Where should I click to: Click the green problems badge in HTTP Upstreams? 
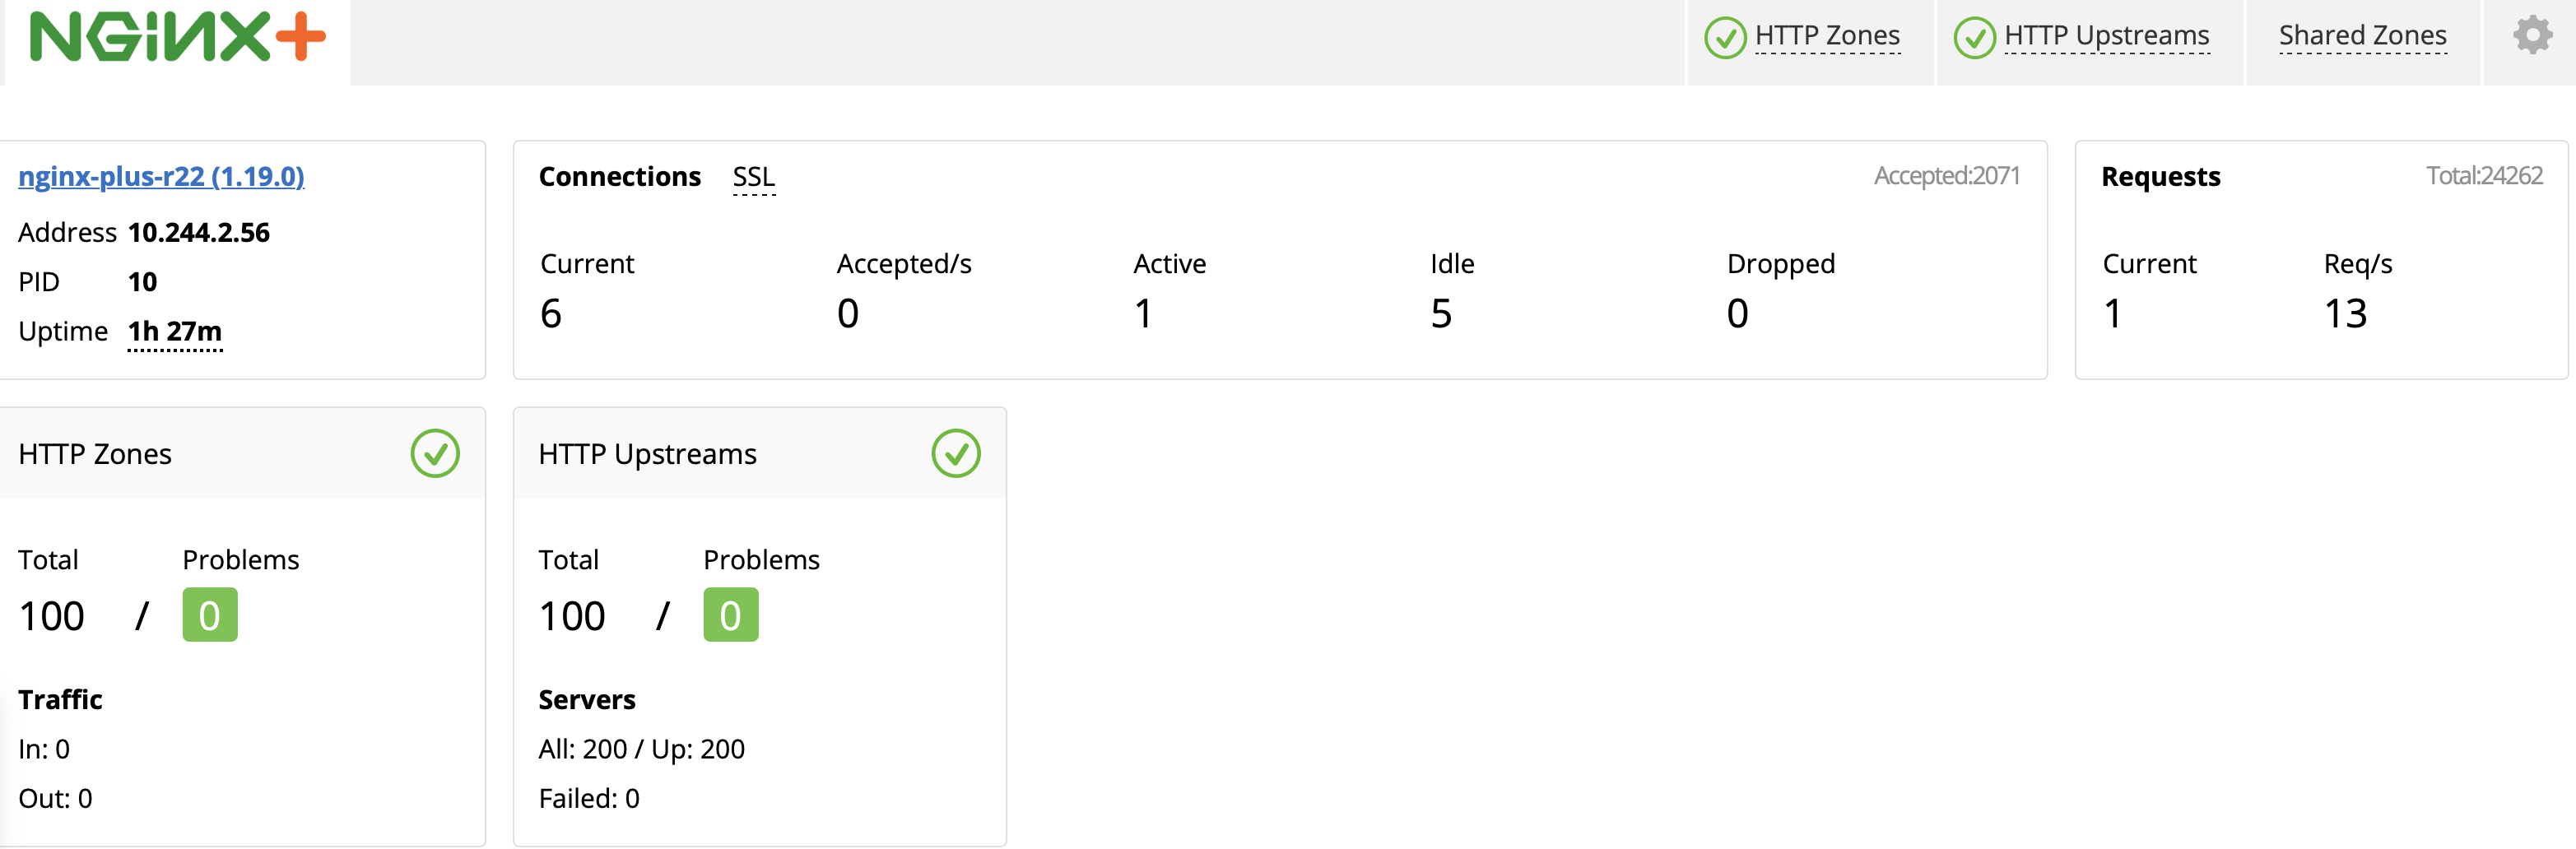pos(731,615)
